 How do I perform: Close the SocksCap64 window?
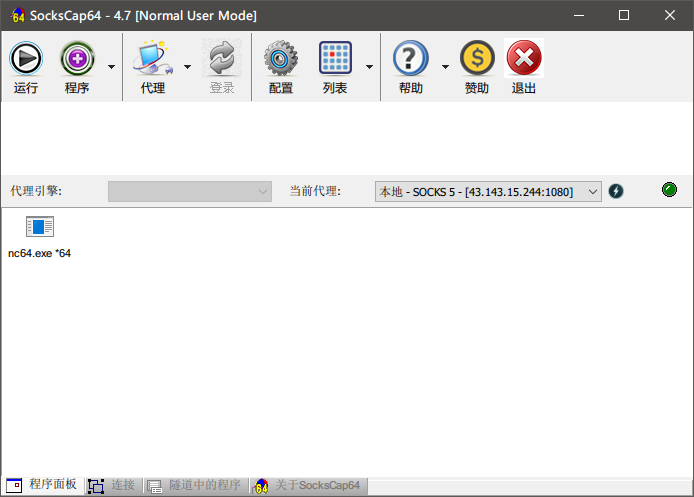click(670, 15)
